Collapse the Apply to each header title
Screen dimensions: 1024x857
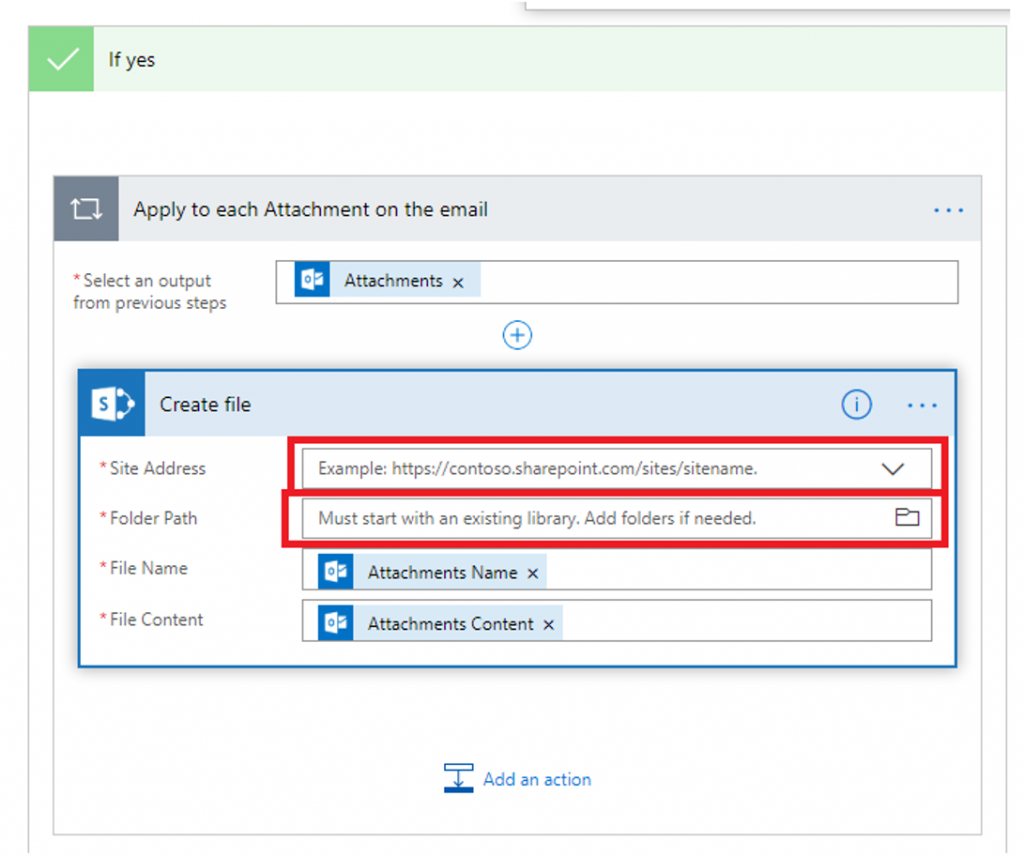[310, 210]
